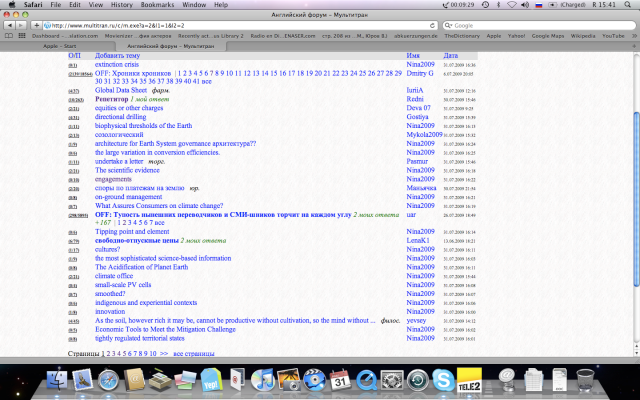This screenshot has height=400, width=640.
Task: Open battery Charged status menu
Action: click(566, 4)
